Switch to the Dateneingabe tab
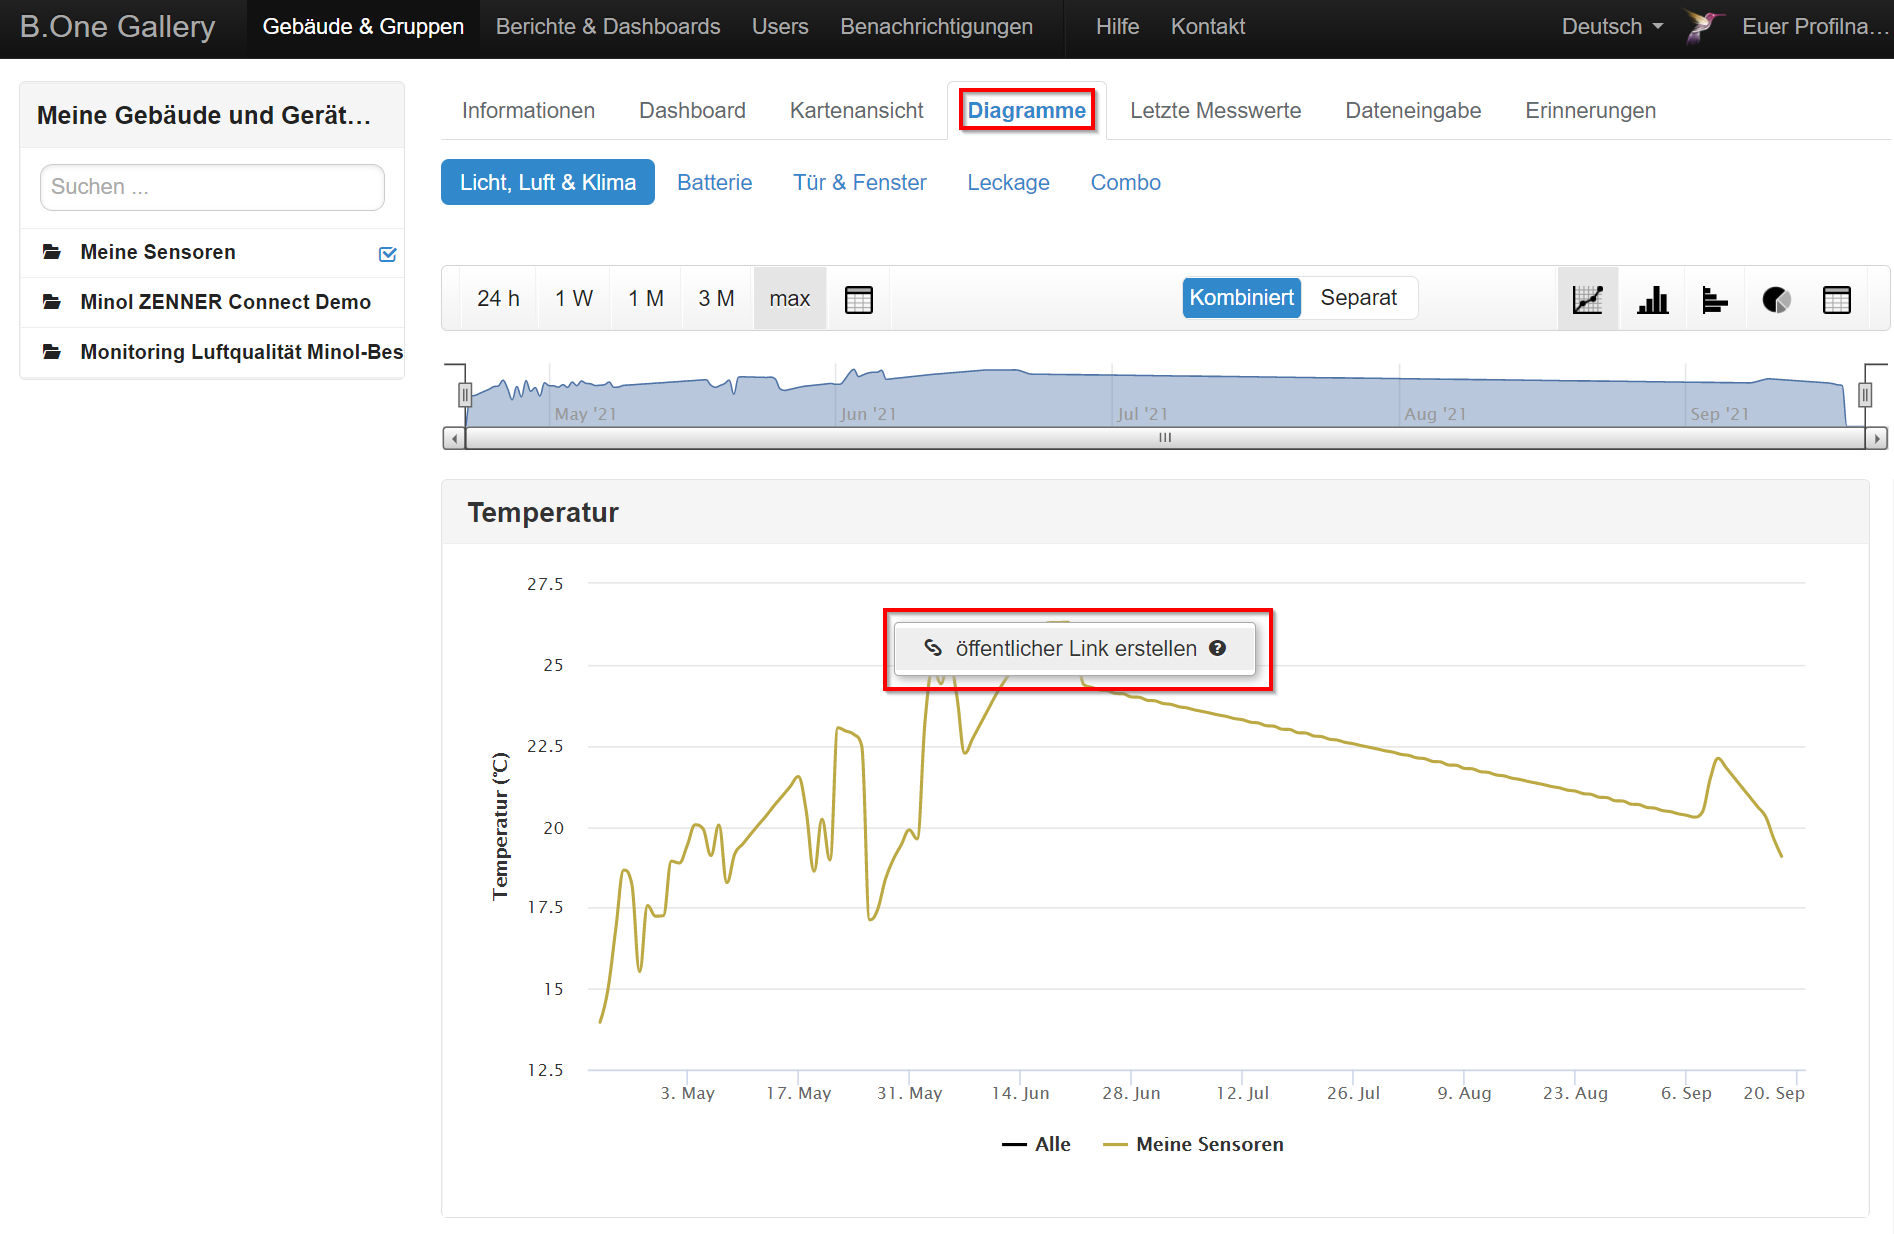 (1413, 110)
